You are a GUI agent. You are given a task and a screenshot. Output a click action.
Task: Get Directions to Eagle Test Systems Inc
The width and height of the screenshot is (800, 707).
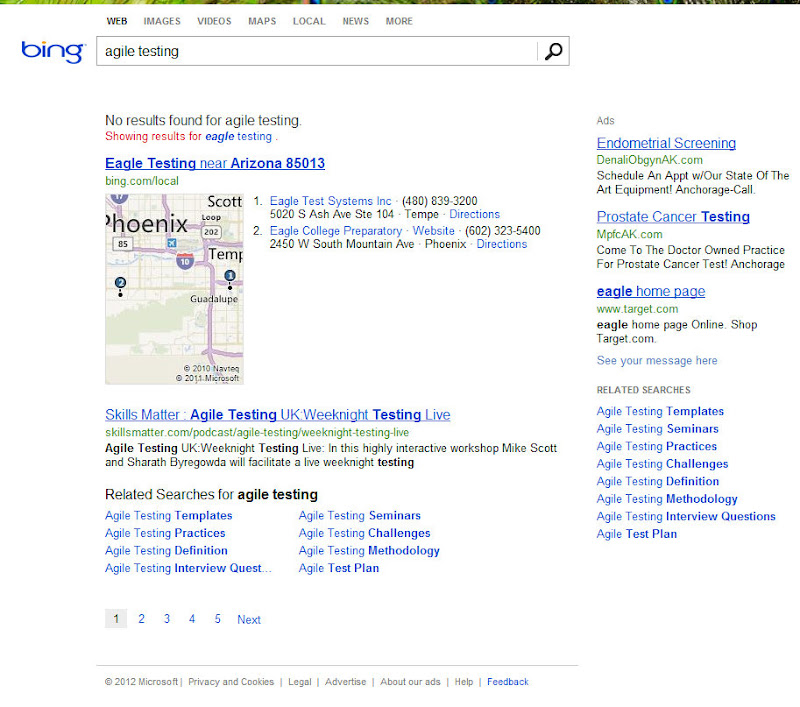click(474, 214)
